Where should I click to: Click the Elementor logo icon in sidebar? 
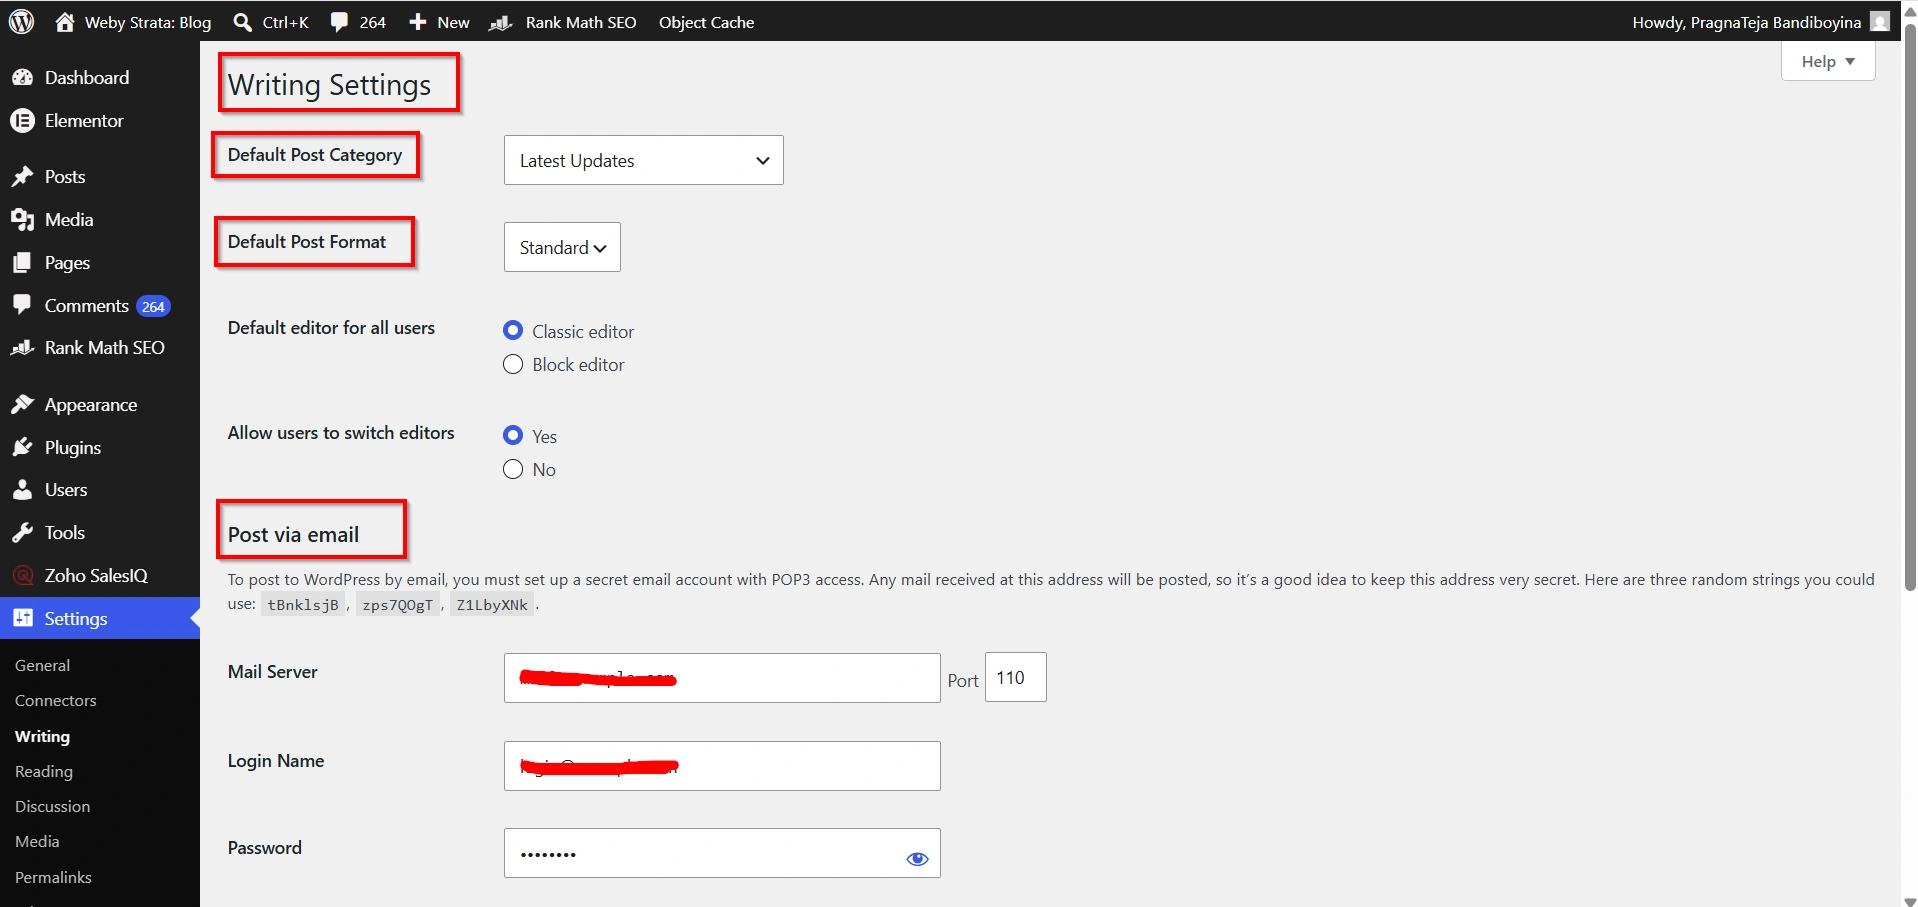coord(22,121)
